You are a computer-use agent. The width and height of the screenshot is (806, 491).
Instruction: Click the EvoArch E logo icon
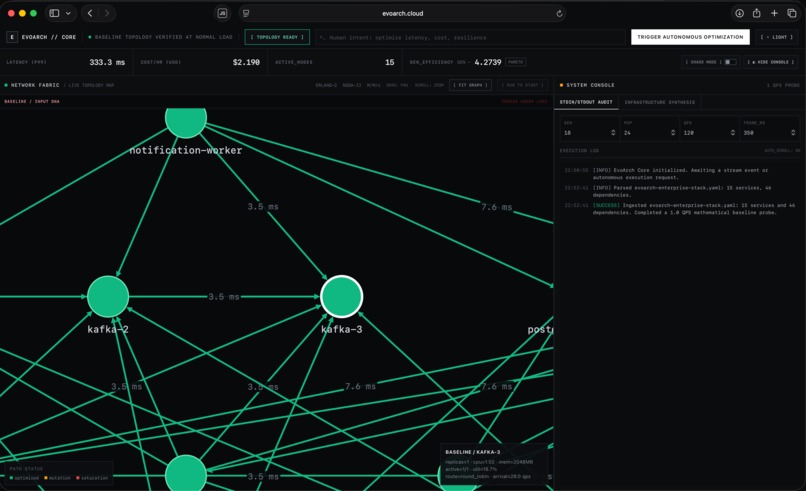tap(12, 37)
